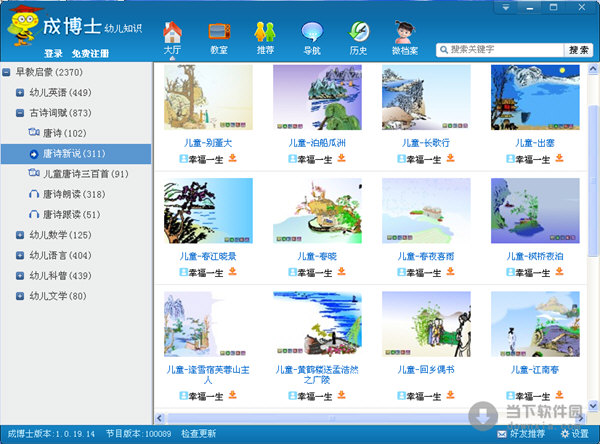Click the download icon under 儿童-春江晓景

232,271
